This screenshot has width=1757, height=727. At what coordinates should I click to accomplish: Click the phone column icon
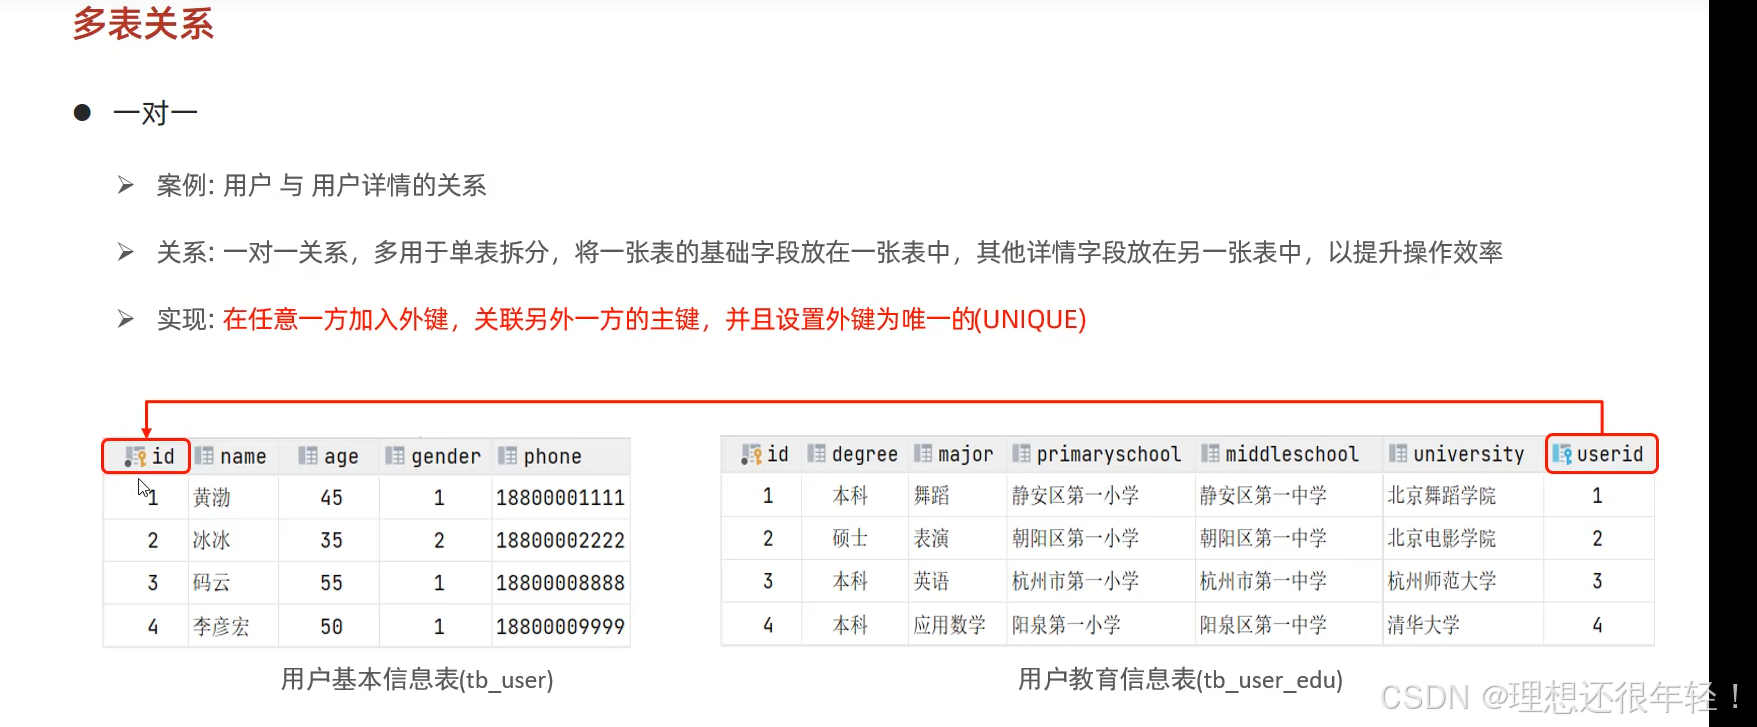pos(508,456)
